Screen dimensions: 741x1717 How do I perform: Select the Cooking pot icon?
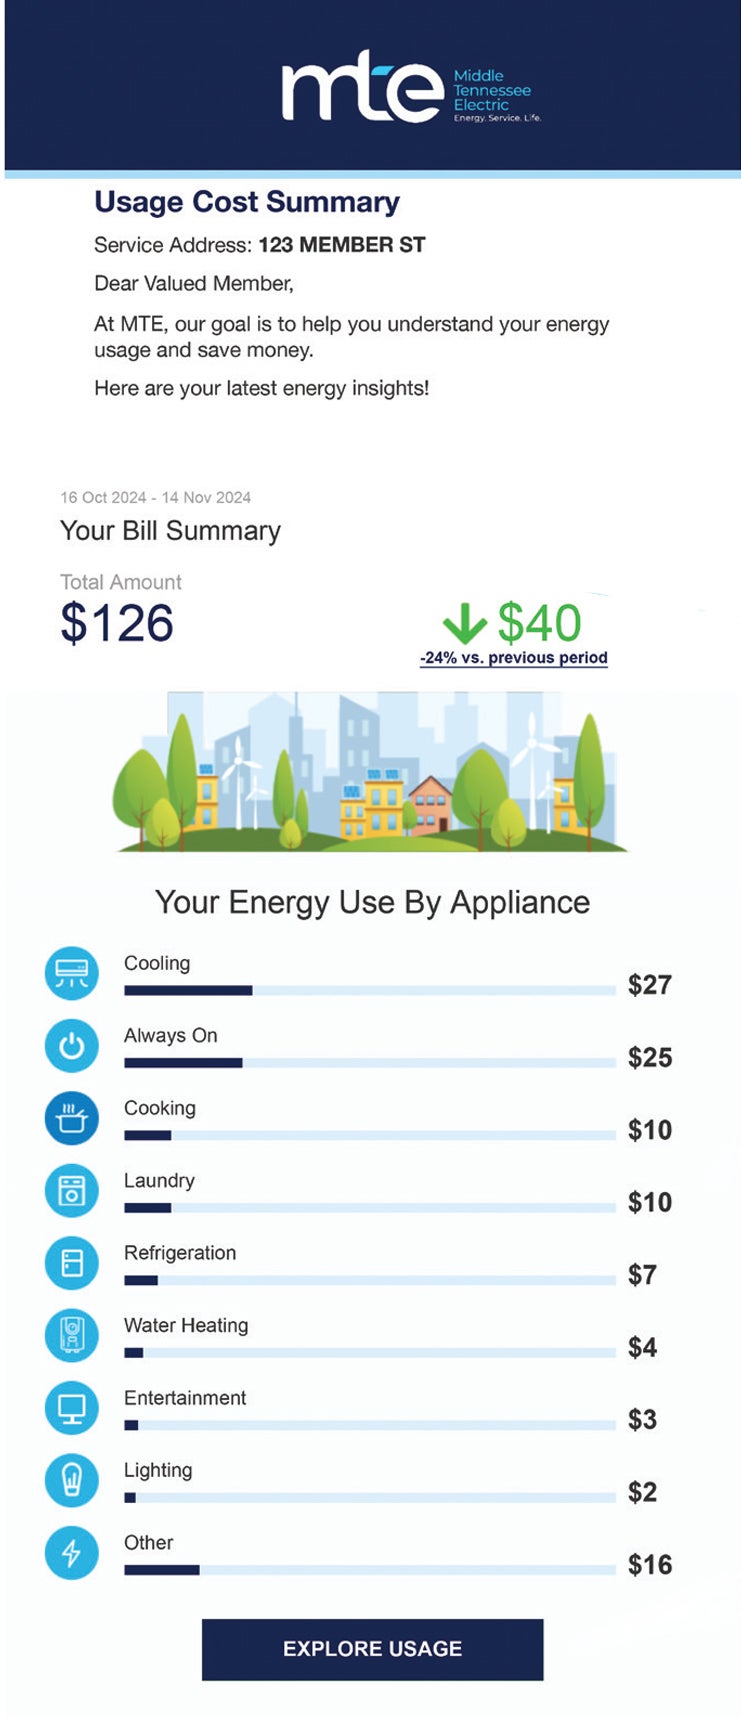coord(72,1118)
